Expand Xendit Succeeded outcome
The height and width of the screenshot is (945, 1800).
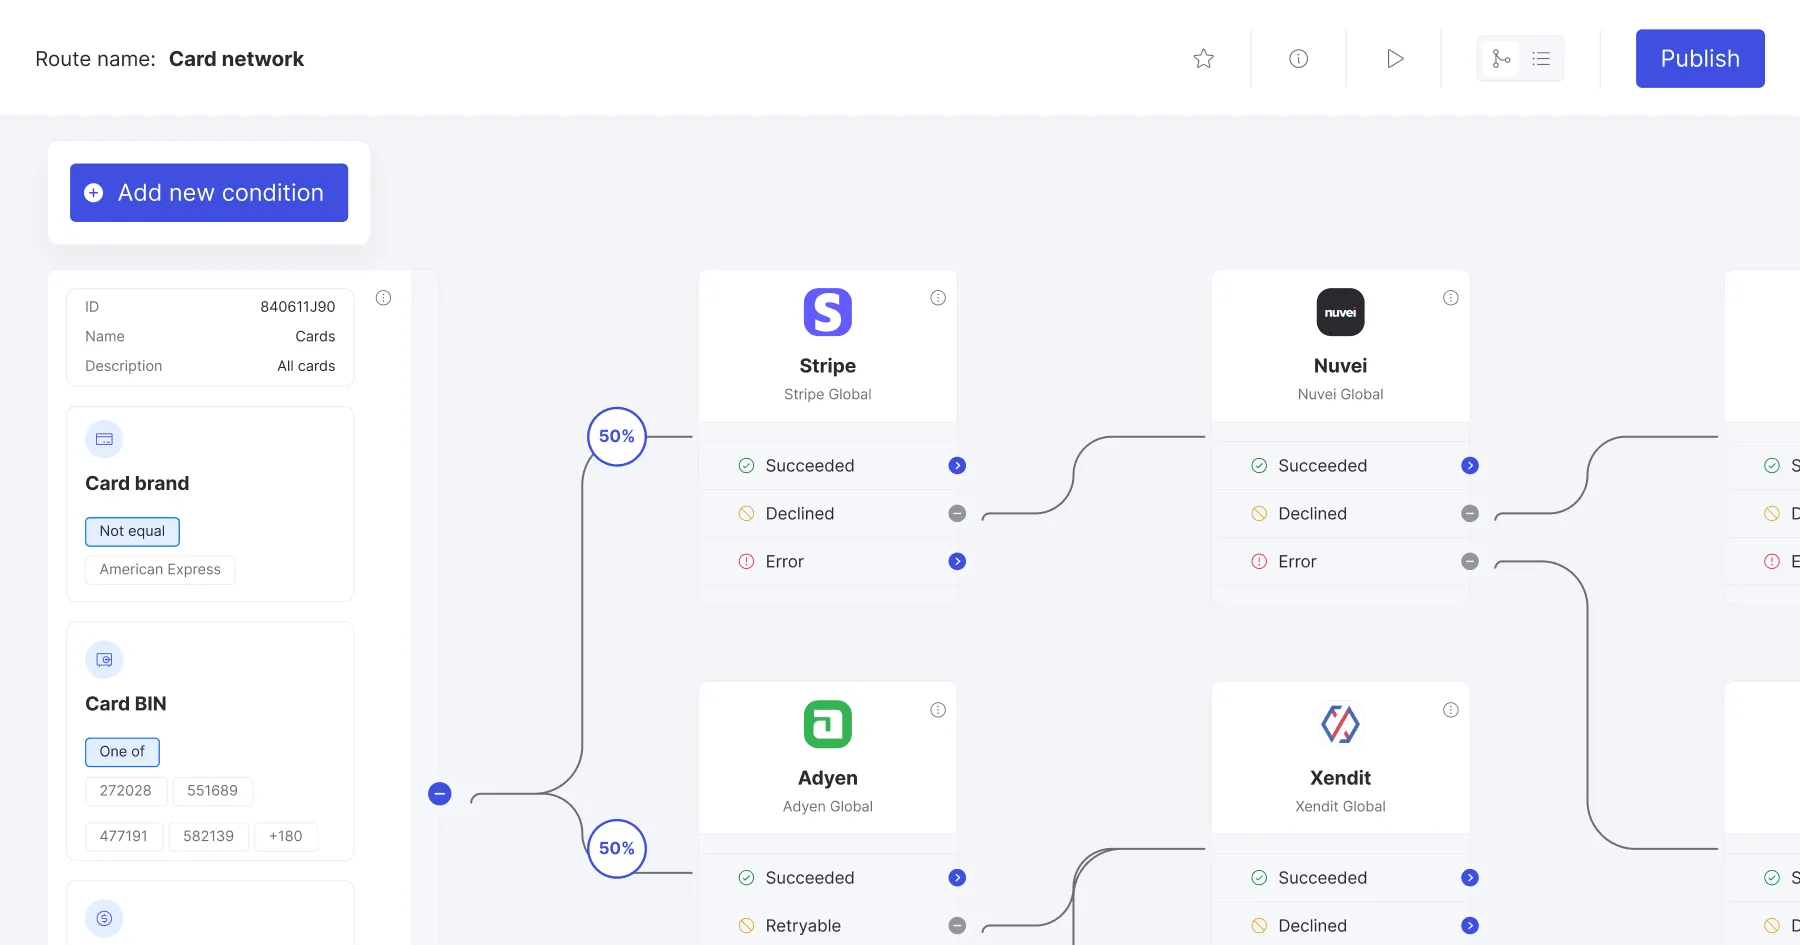pos(1470,878)
